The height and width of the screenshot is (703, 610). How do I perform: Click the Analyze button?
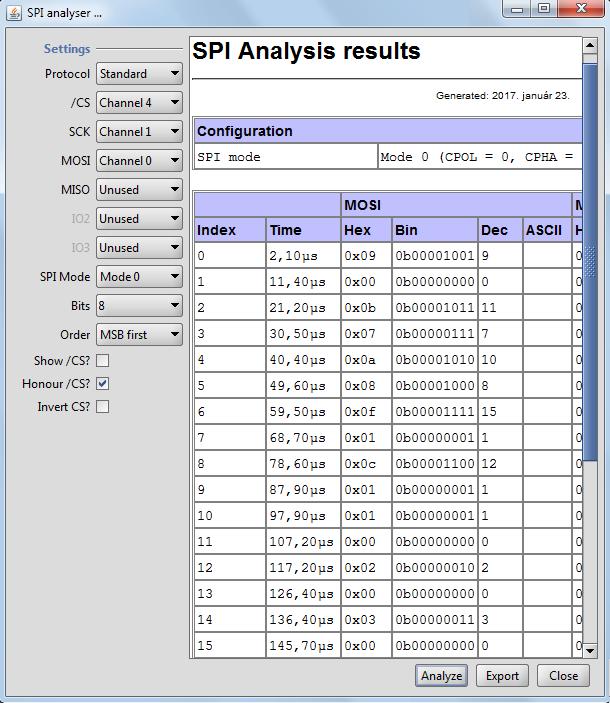tap(441, 676)
